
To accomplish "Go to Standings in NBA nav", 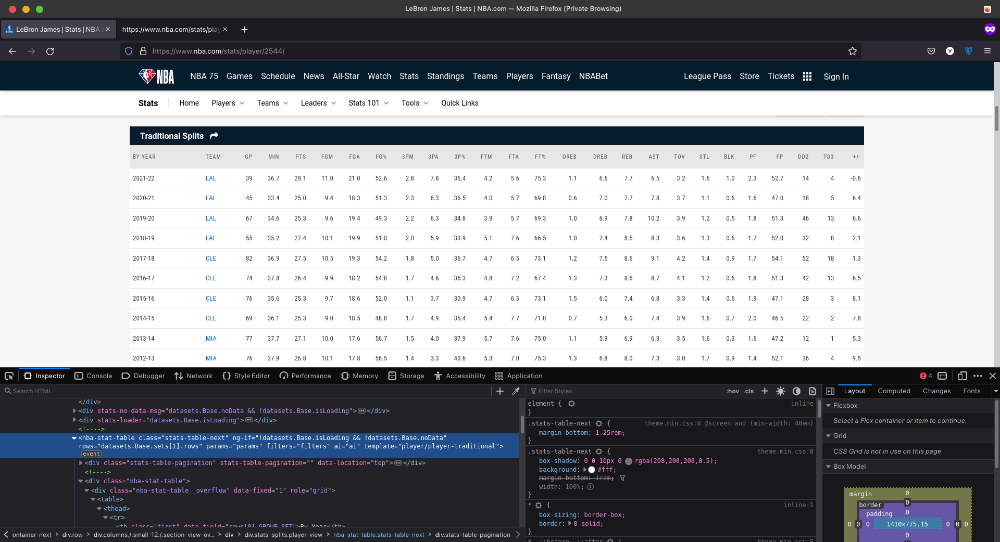I will [x=445, y=76].
